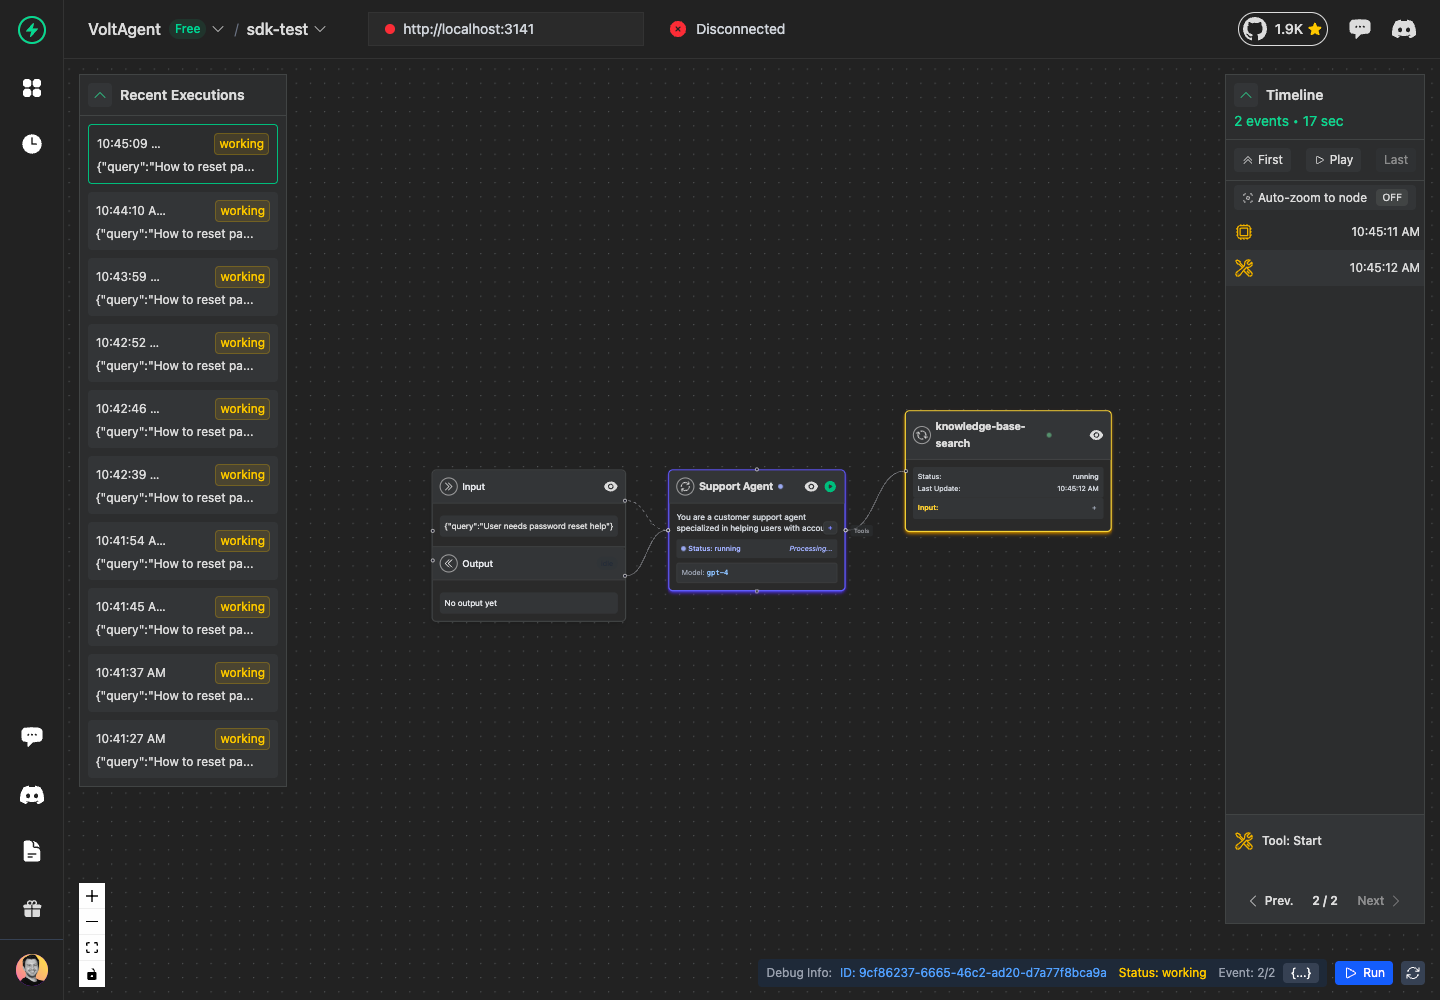Go to Prev. timeline event
This screenshot has width=1440, height=1000.
[1271, 901]
